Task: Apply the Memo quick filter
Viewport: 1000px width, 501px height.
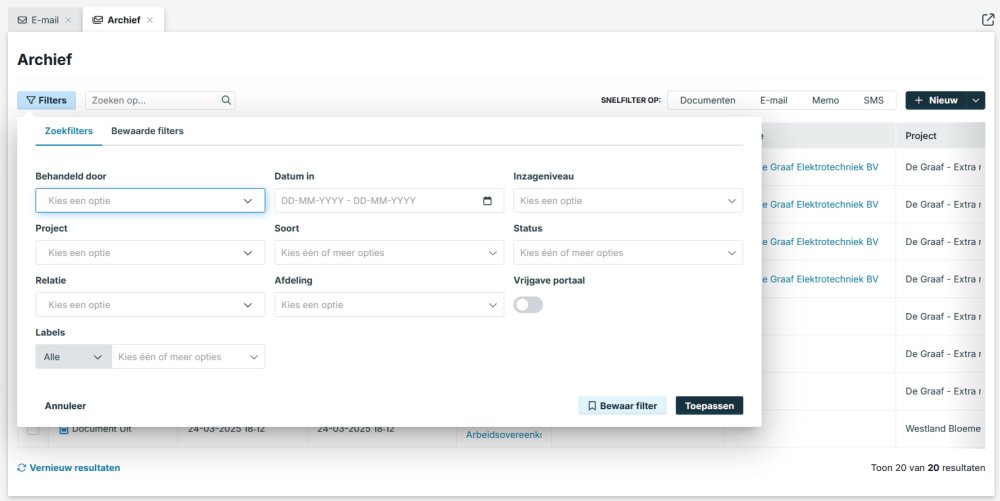Action: click(x=825, y=100)
